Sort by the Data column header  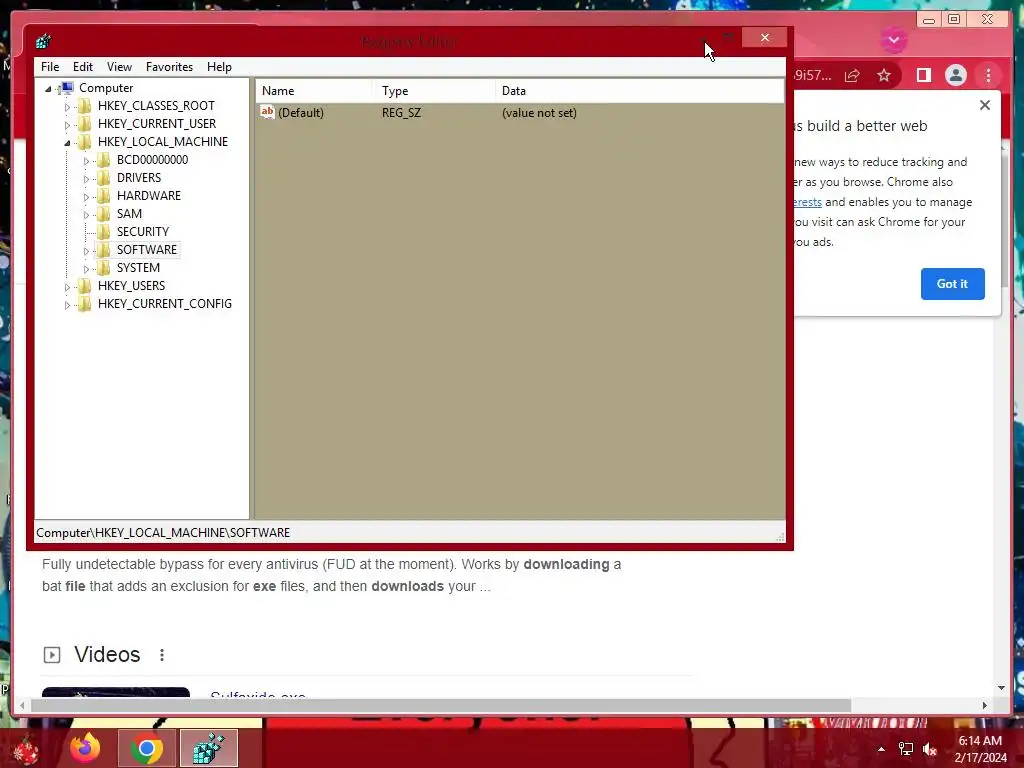point(639,91)
